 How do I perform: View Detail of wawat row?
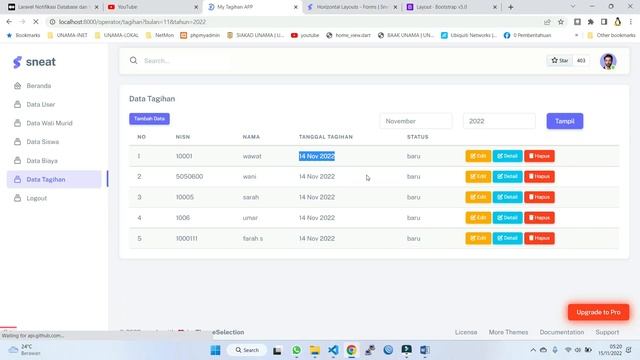click(x=507, y=156)
